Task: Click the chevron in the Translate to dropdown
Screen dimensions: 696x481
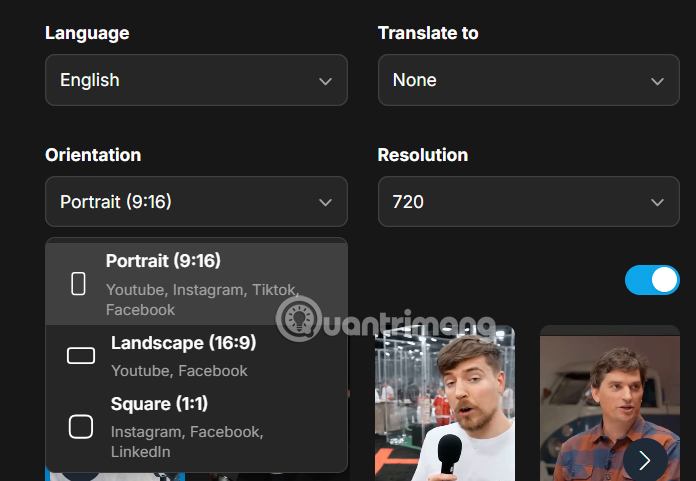Action: tap(657, 81)
